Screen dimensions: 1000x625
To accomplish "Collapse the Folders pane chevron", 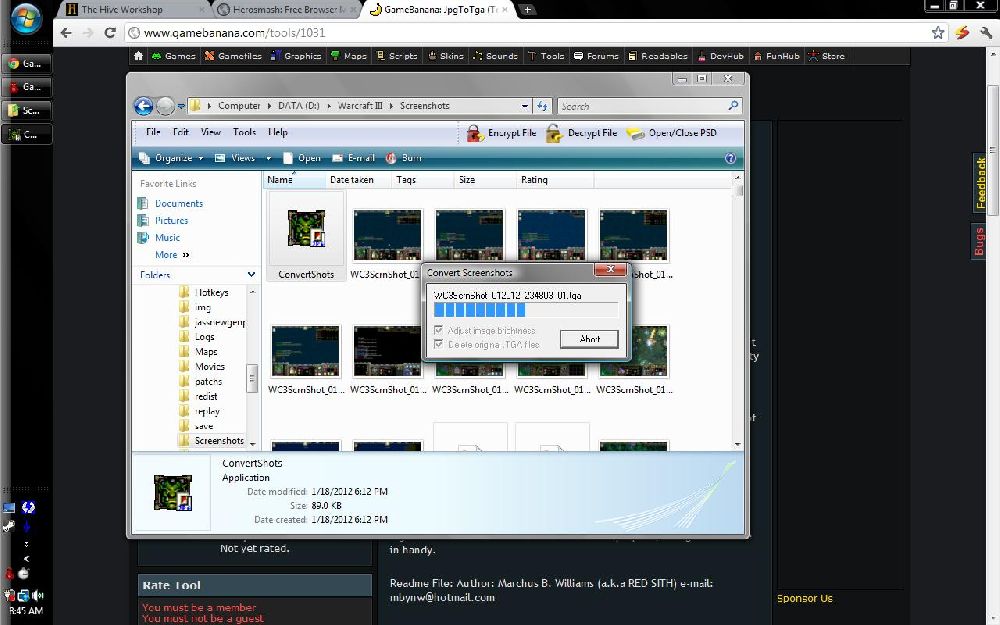I will [251, 274].
